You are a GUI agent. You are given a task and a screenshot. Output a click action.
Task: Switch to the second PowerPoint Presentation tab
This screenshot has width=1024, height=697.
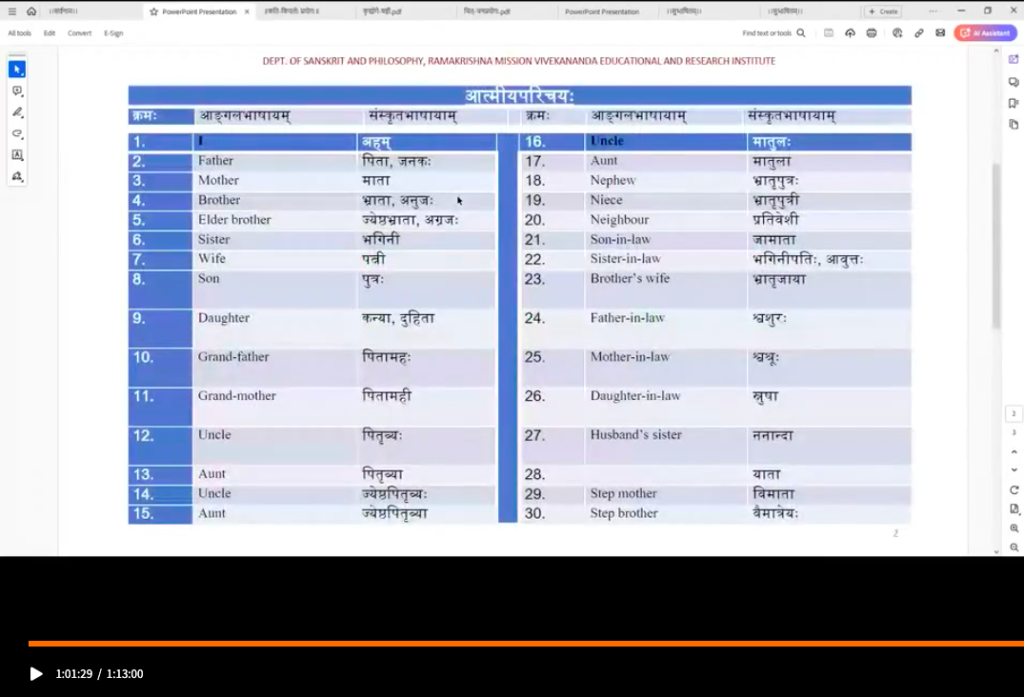click(x=601, y=12)
